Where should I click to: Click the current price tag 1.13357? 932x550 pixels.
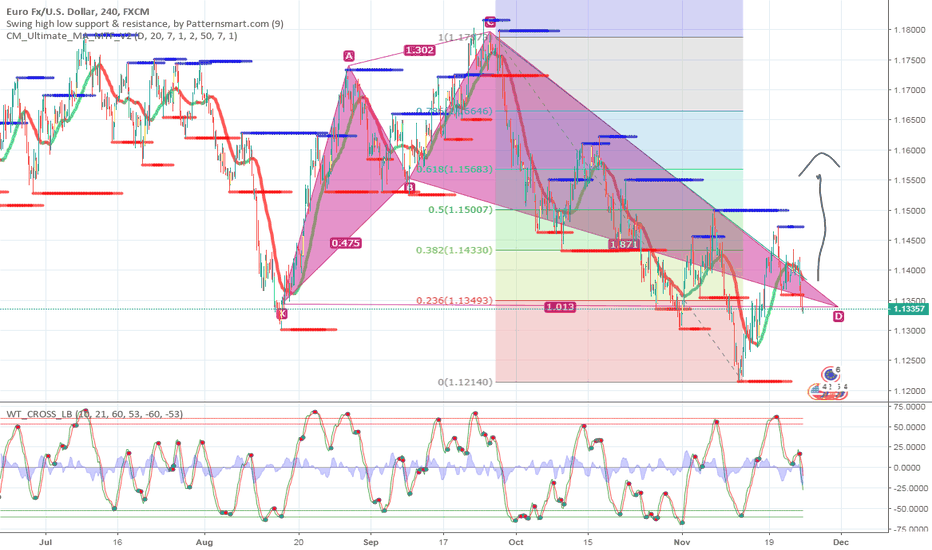(909, 309)
